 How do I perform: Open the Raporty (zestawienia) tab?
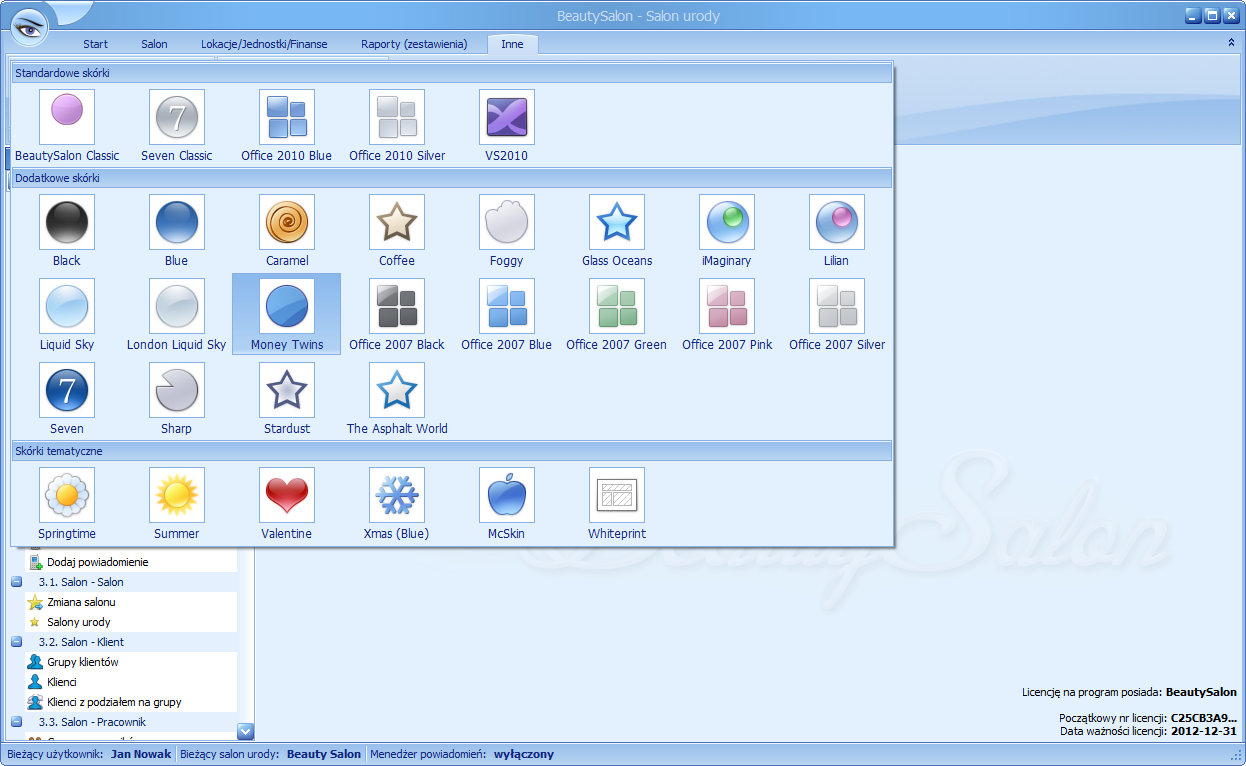pos(414,44)
